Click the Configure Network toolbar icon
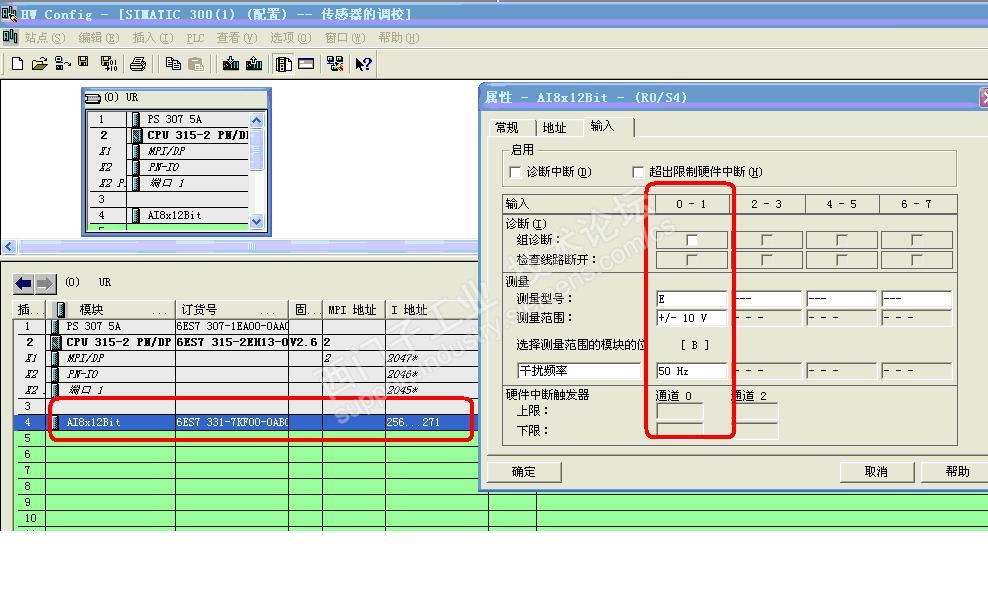 (x=335, y=64)
